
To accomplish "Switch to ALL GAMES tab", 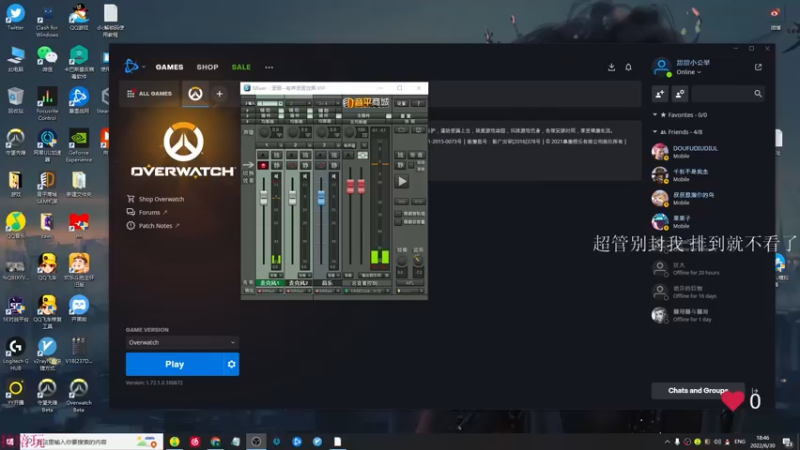I will click(150, 94).
